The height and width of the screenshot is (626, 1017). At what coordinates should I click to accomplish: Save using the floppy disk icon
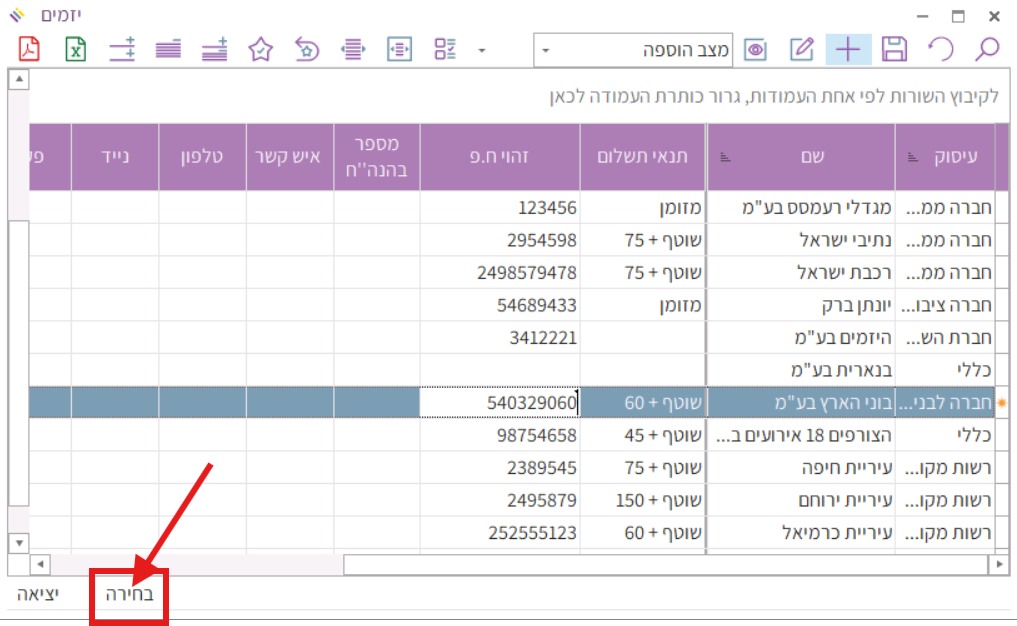[x=894, y=49]
